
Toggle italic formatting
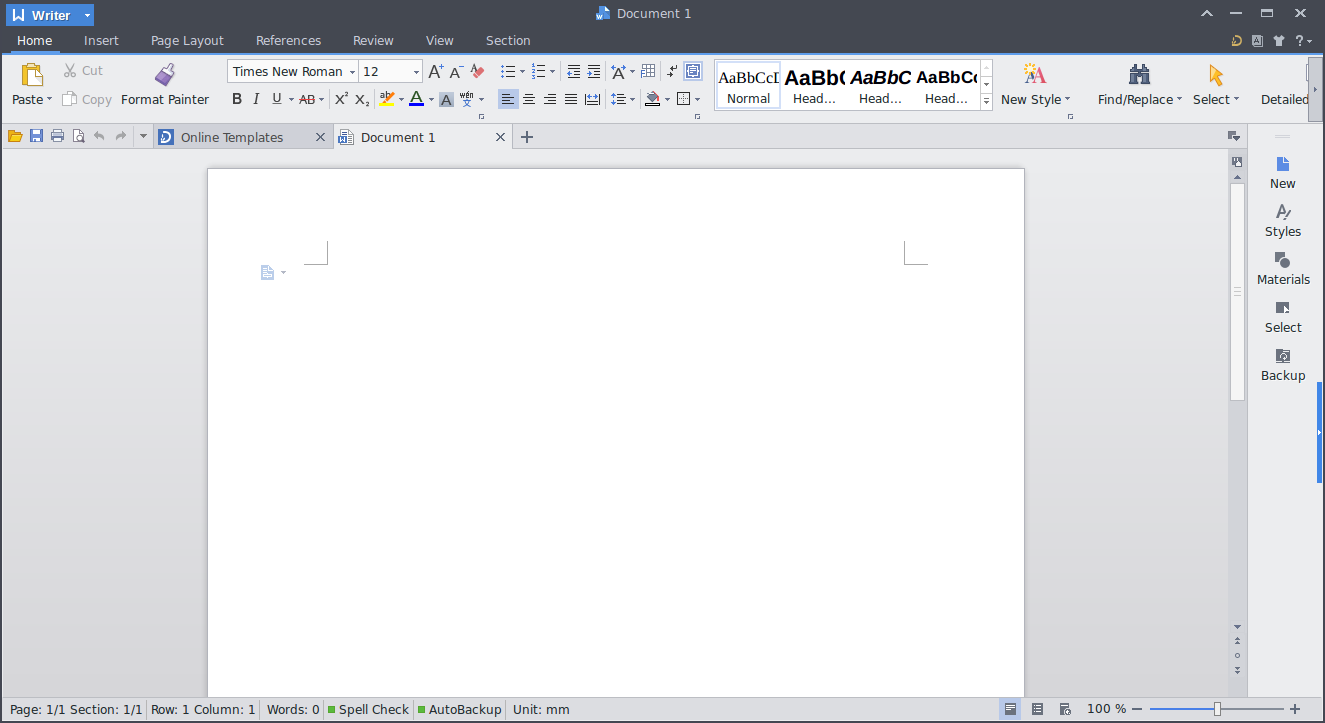click(256, 99)
